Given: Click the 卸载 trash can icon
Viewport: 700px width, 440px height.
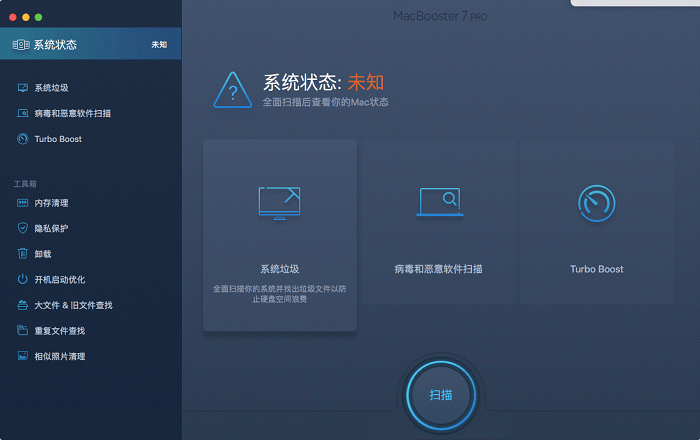Looking at the screenshot, I should (x=22, y=253).
